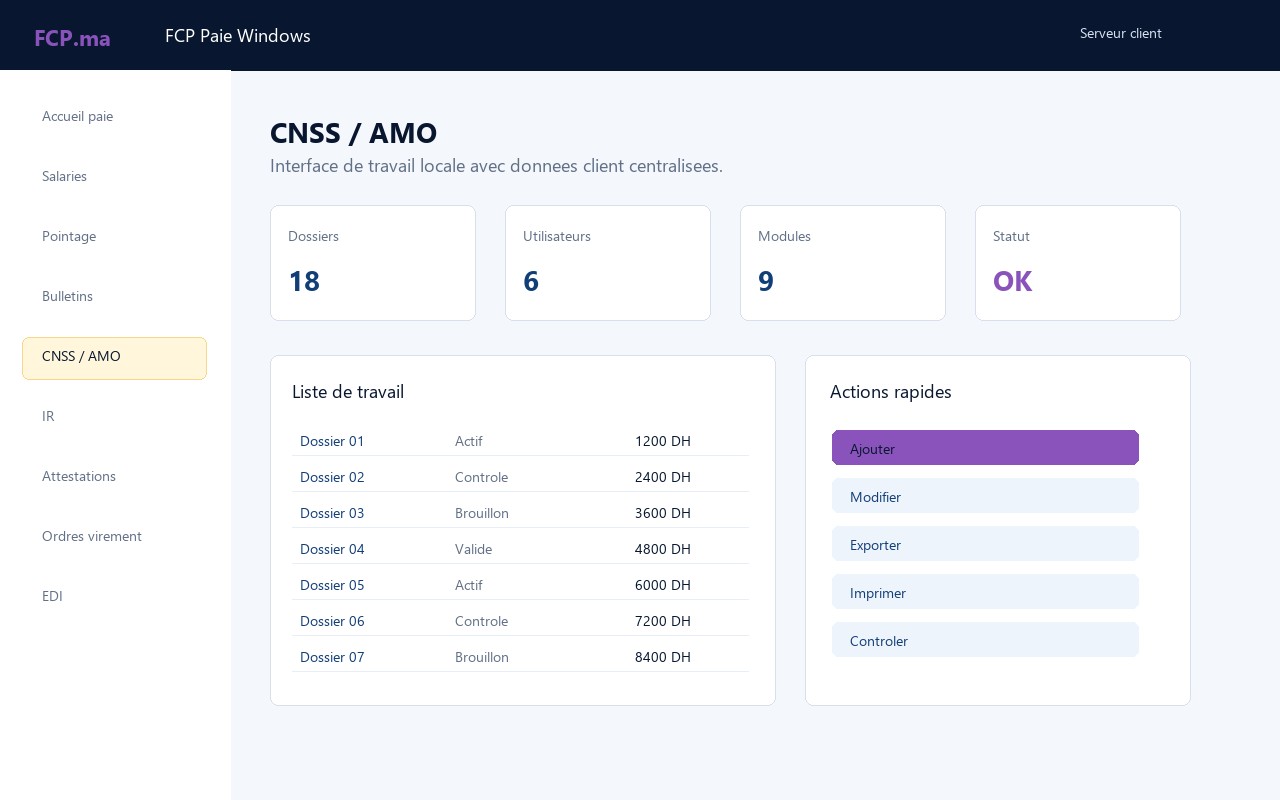The height and width of the screenshot is (800, 1280).
Task: Click the FCP.ma logo
Action: pos(72,38)
